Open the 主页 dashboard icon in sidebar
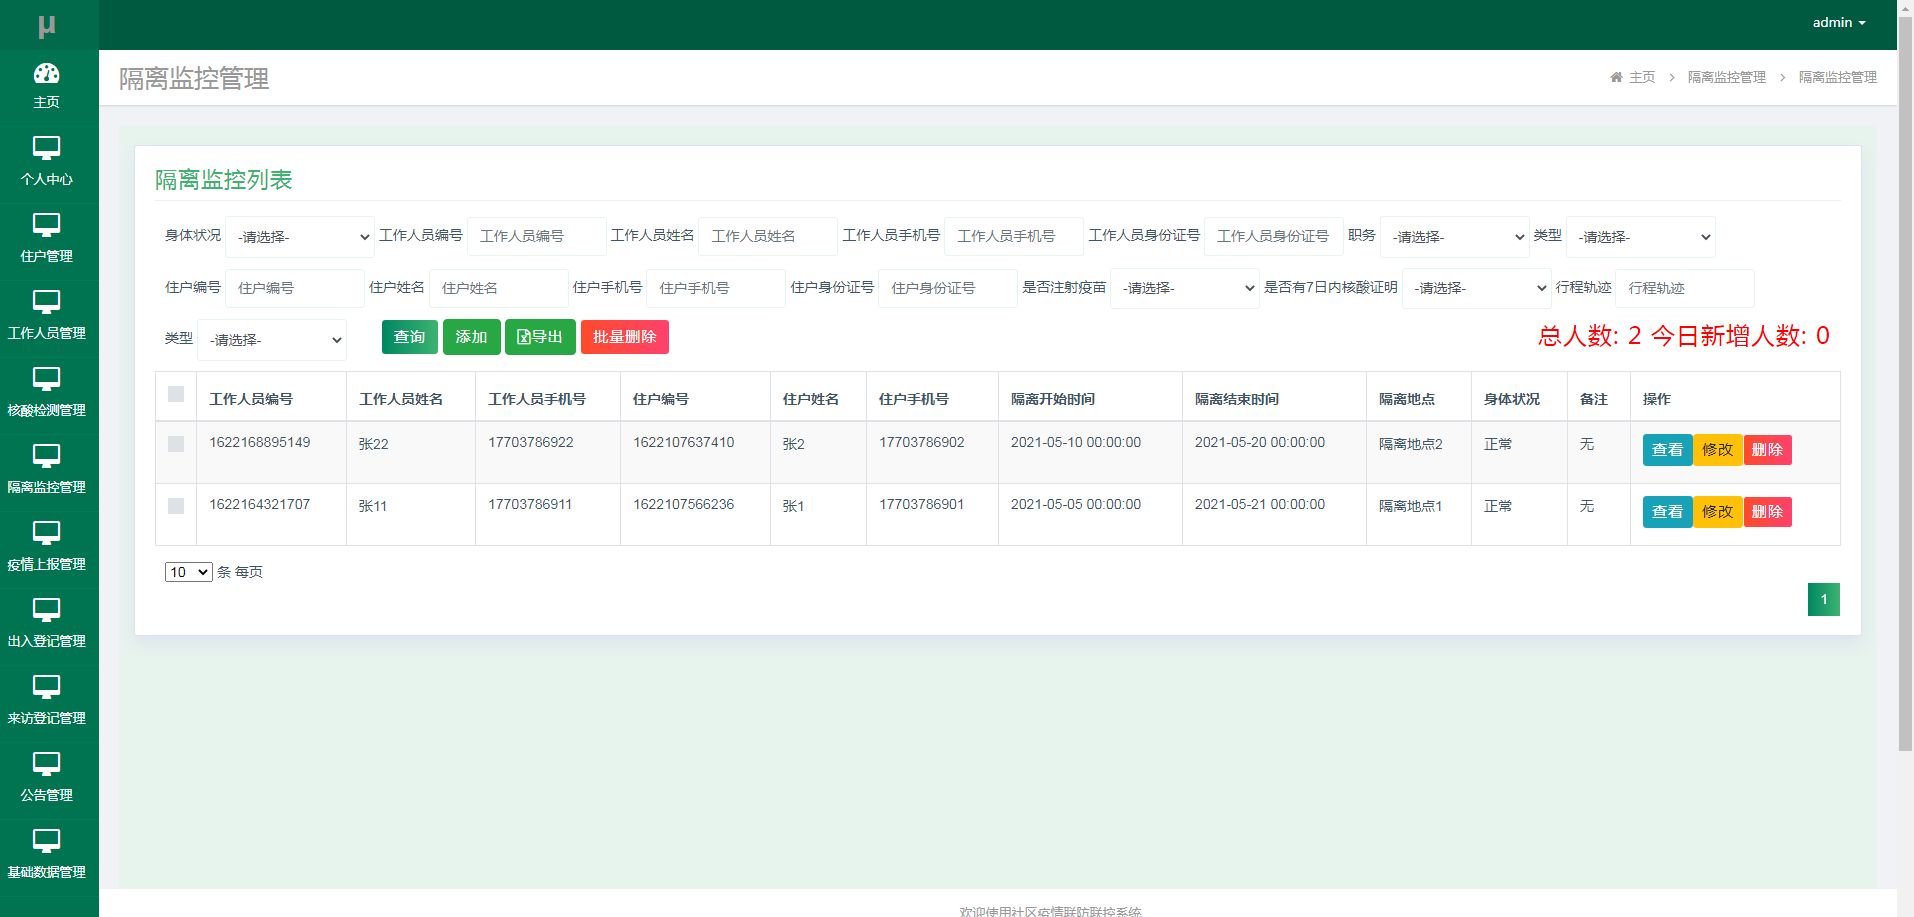The width and height of the screenshot is (1914, 917). 46,74
